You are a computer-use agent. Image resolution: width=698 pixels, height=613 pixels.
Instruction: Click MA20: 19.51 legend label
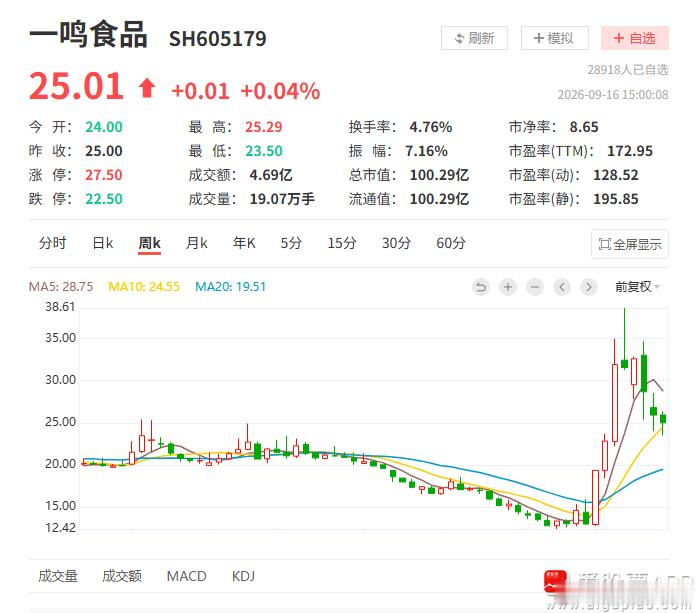231,286
